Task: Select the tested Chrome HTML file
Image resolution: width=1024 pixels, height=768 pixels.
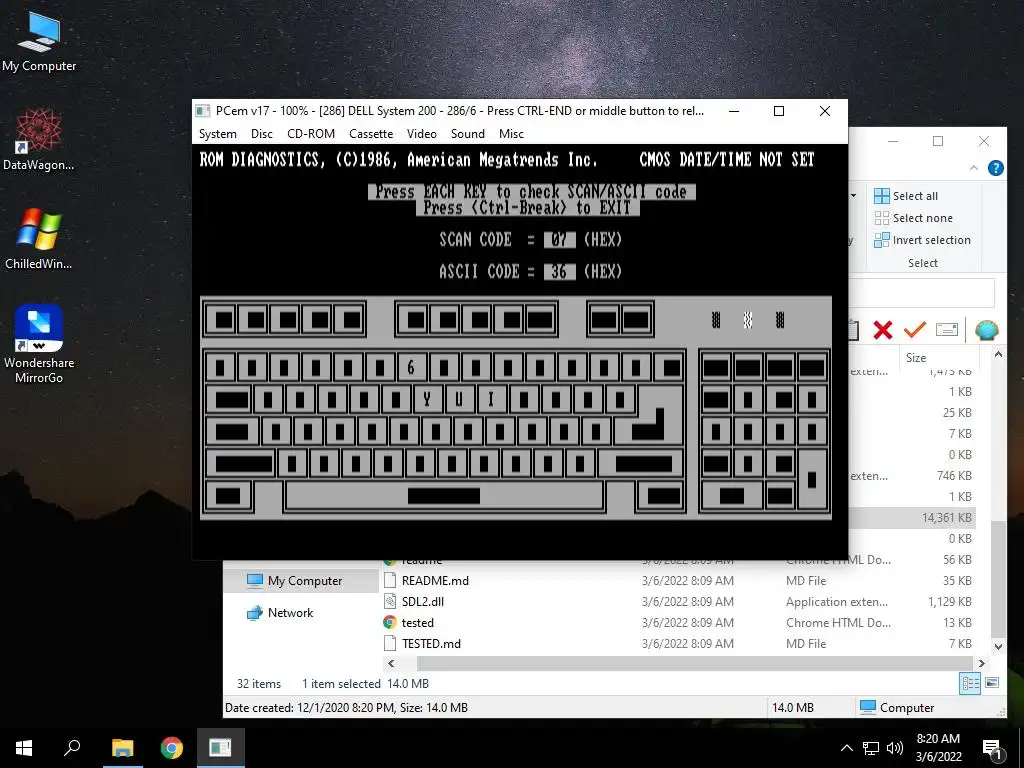Action: (x=417, y=622)
